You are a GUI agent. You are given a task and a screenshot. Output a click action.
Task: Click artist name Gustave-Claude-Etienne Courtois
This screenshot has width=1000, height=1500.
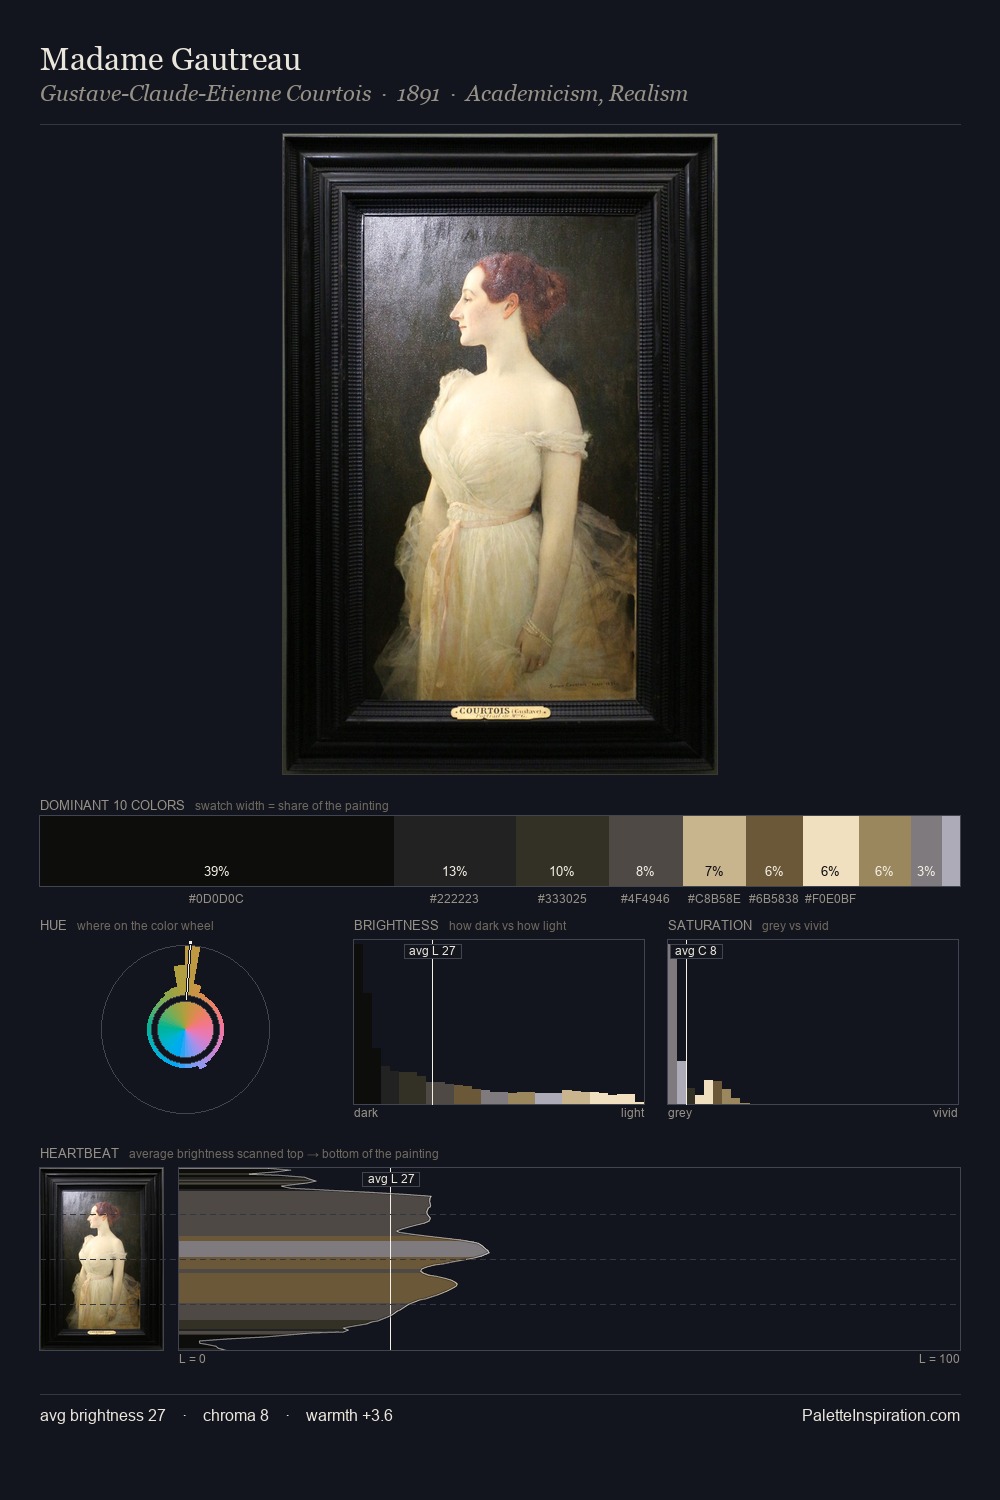coord(206,94)
